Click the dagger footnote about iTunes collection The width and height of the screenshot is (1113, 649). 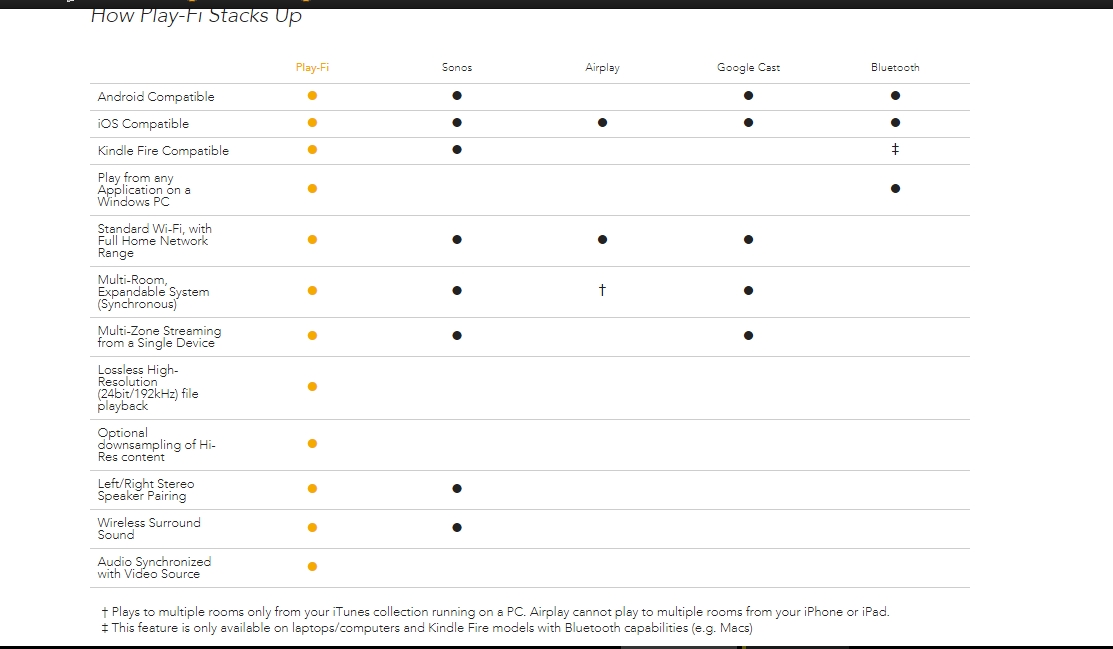[495, 612]
